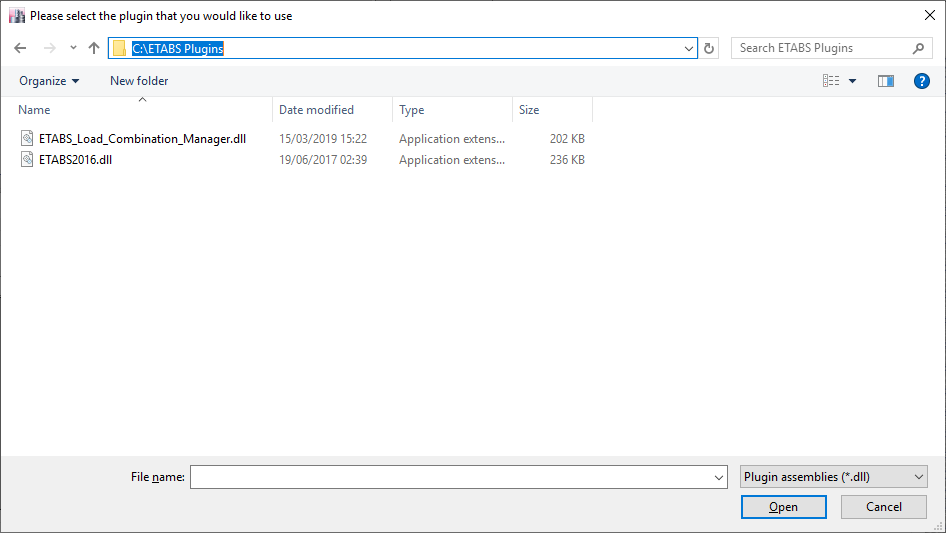Click the 202 KB size cell
Image resolution: width=946 pixels, height=533 pixels.
click(x=567, y=139)
